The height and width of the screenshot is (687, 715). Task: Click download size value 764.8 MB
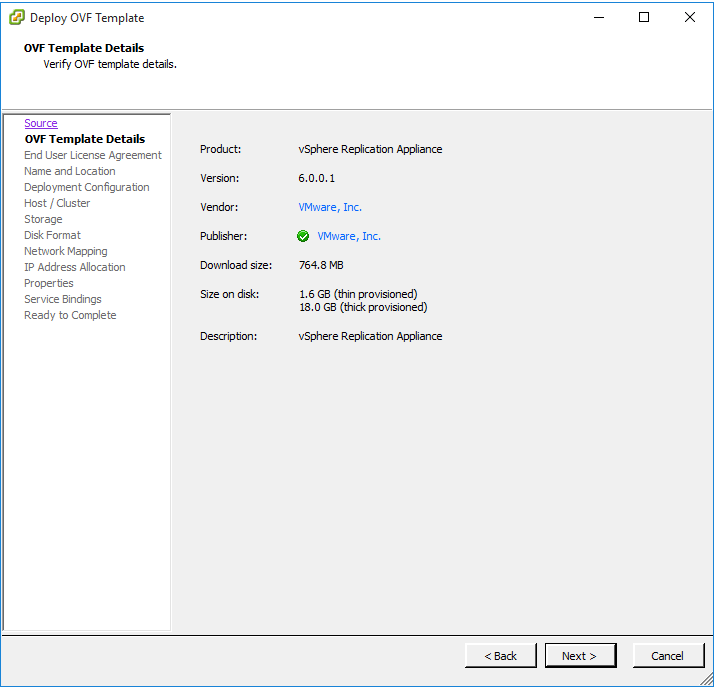click(321, 265)
